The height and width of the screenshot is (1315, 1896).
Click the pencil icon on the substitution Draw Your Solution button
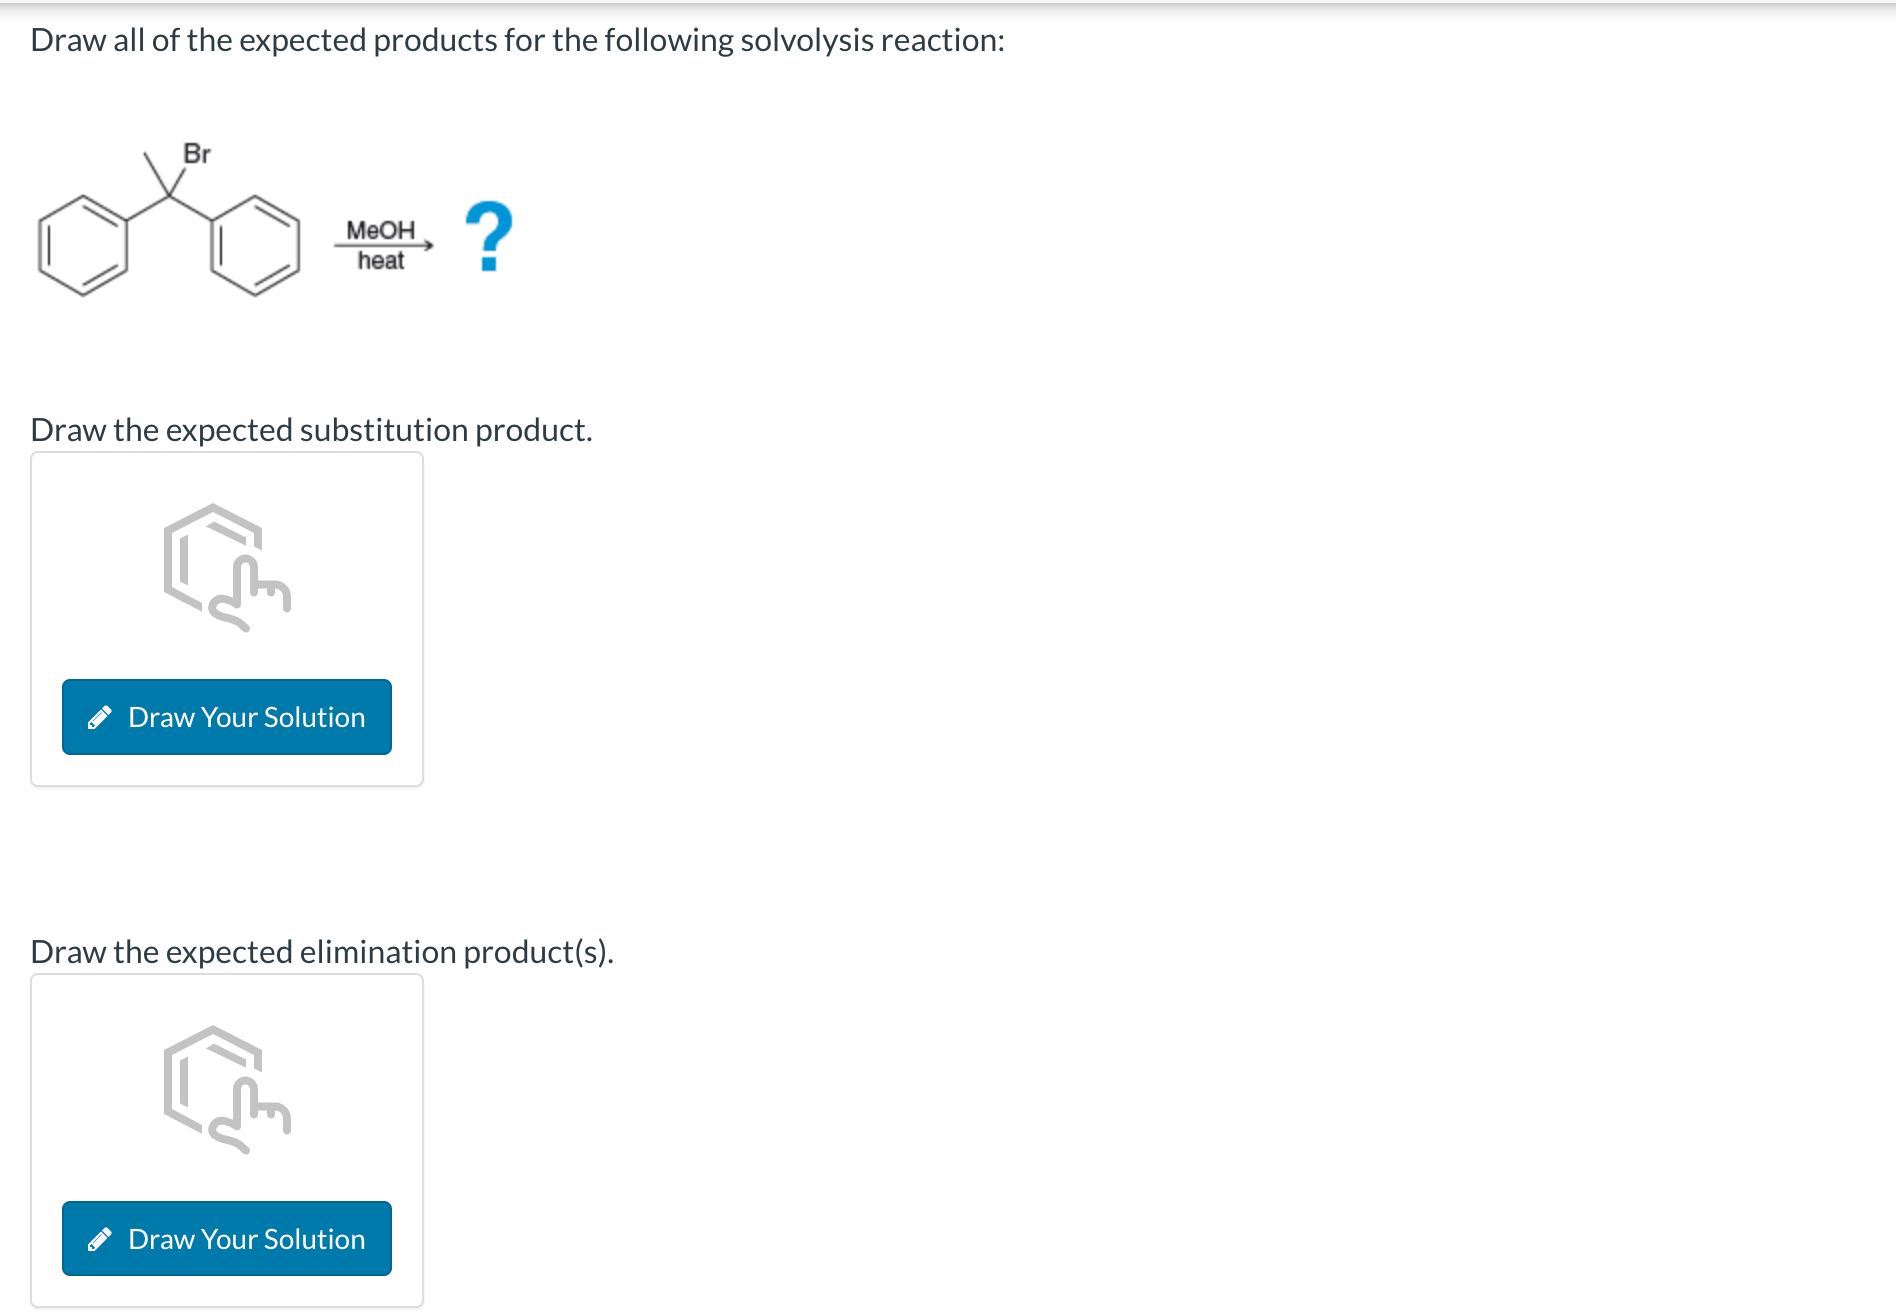(x=100, y=717)
